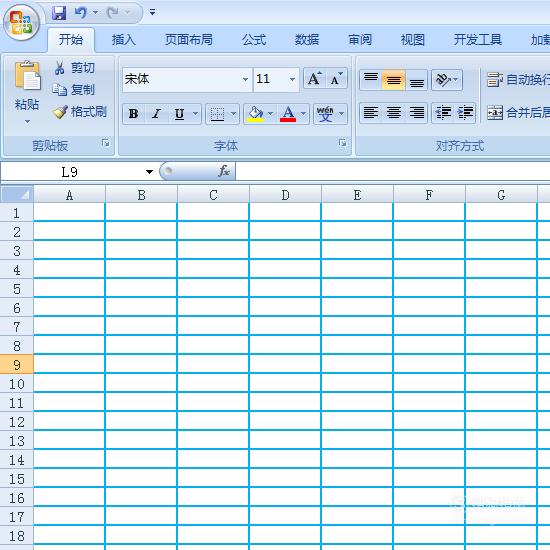550x550 pixels.
Task: Select column A header
Action: coord(69,195)
